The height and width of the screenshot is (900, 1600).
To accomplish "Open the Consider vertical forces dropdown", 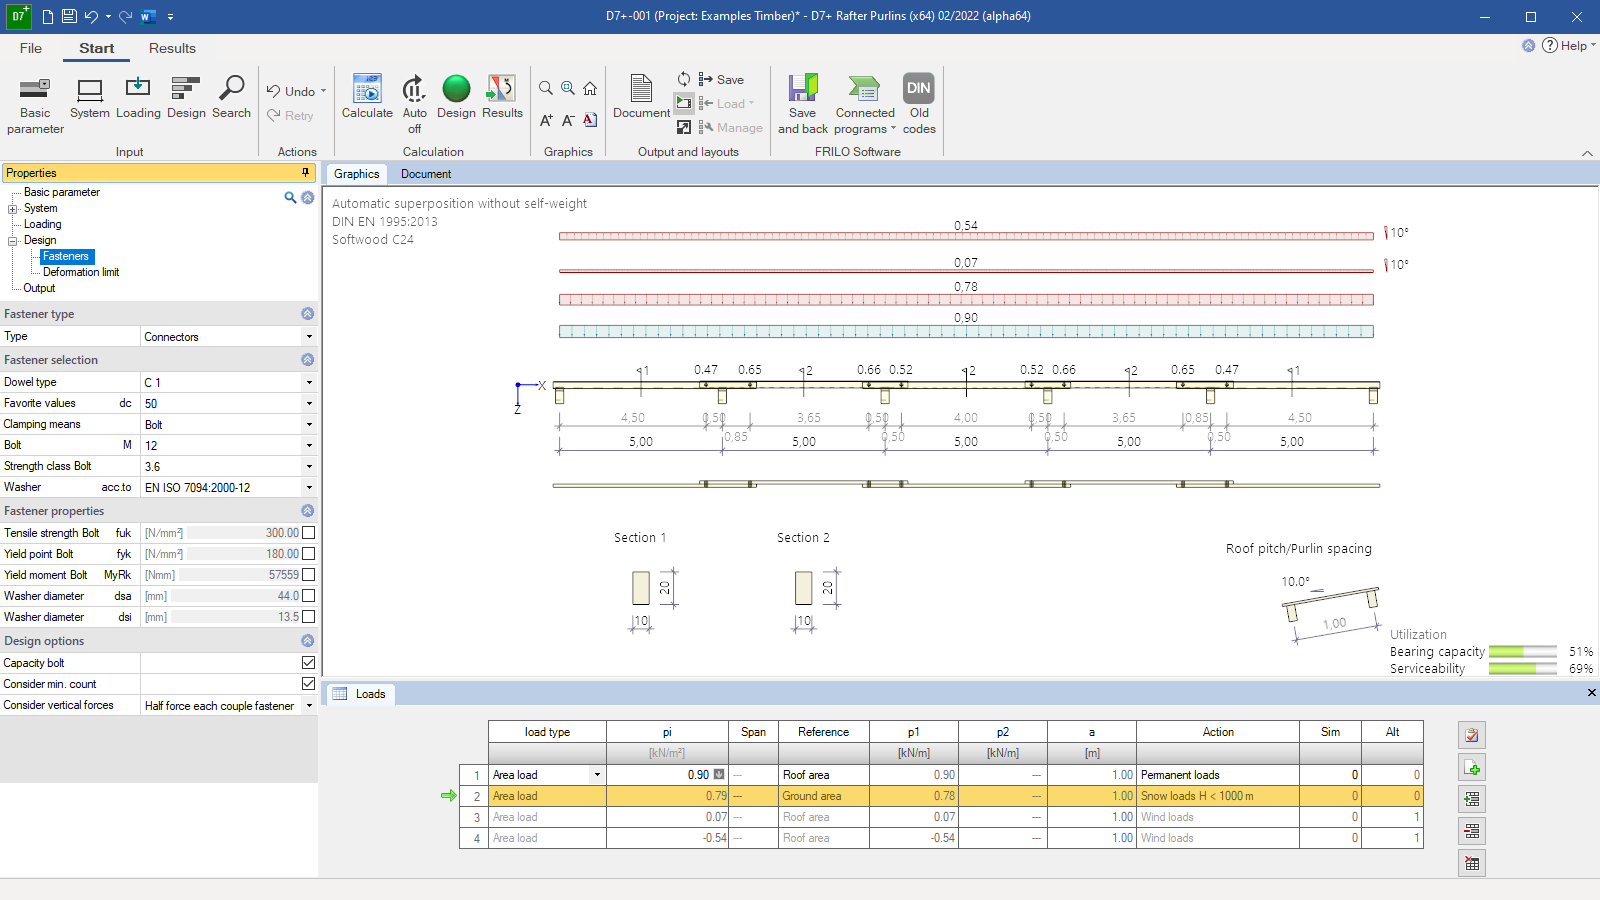I will [x=309, y=705].
